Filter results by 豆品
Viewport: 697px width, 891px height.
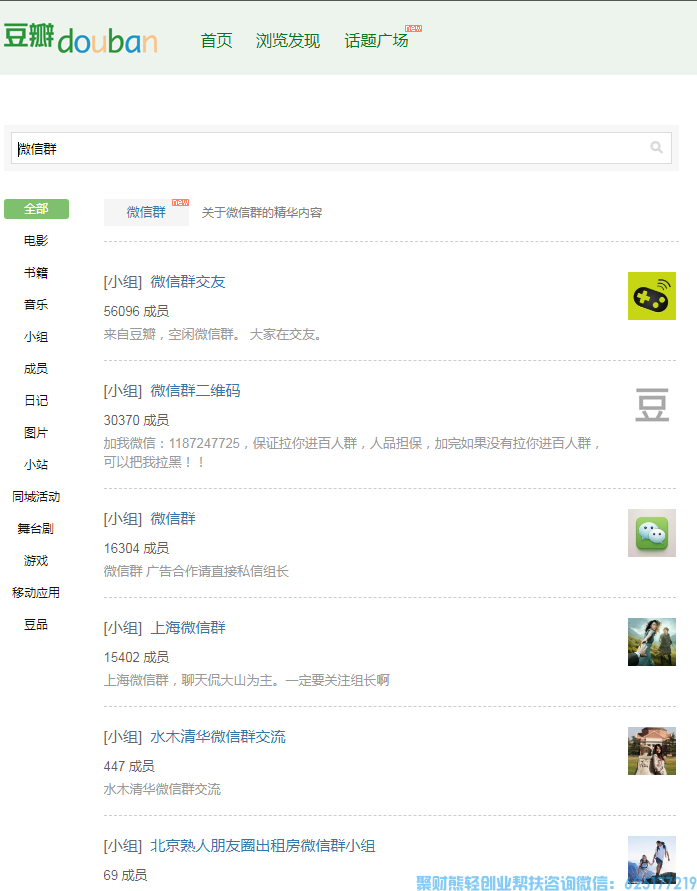(36, 624)
